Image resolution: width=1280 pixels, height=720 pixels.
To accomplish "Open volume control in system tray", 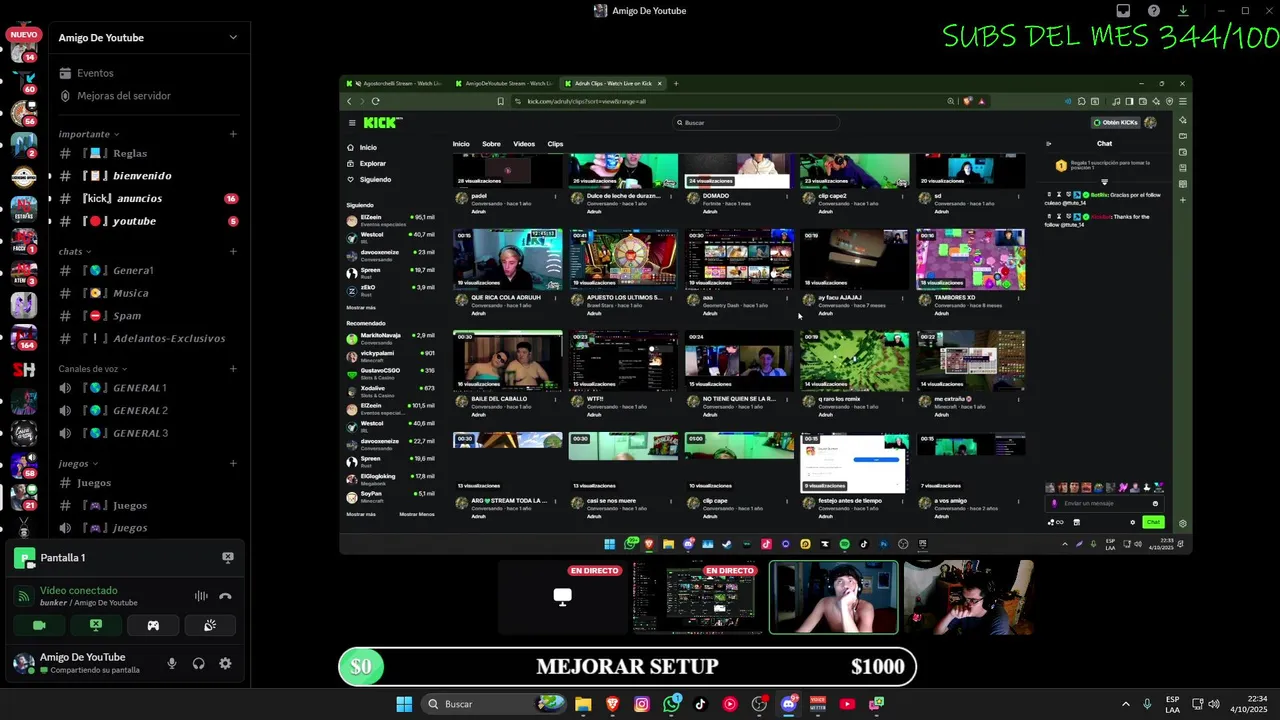I will point(1214,704).
